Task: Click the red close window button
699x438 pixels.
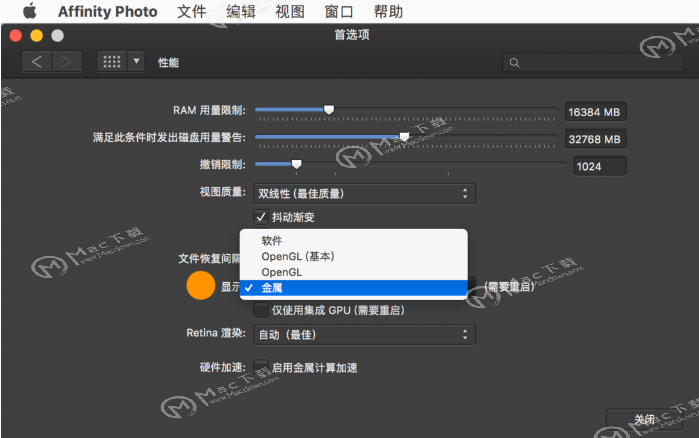Action: pos(16,35)
